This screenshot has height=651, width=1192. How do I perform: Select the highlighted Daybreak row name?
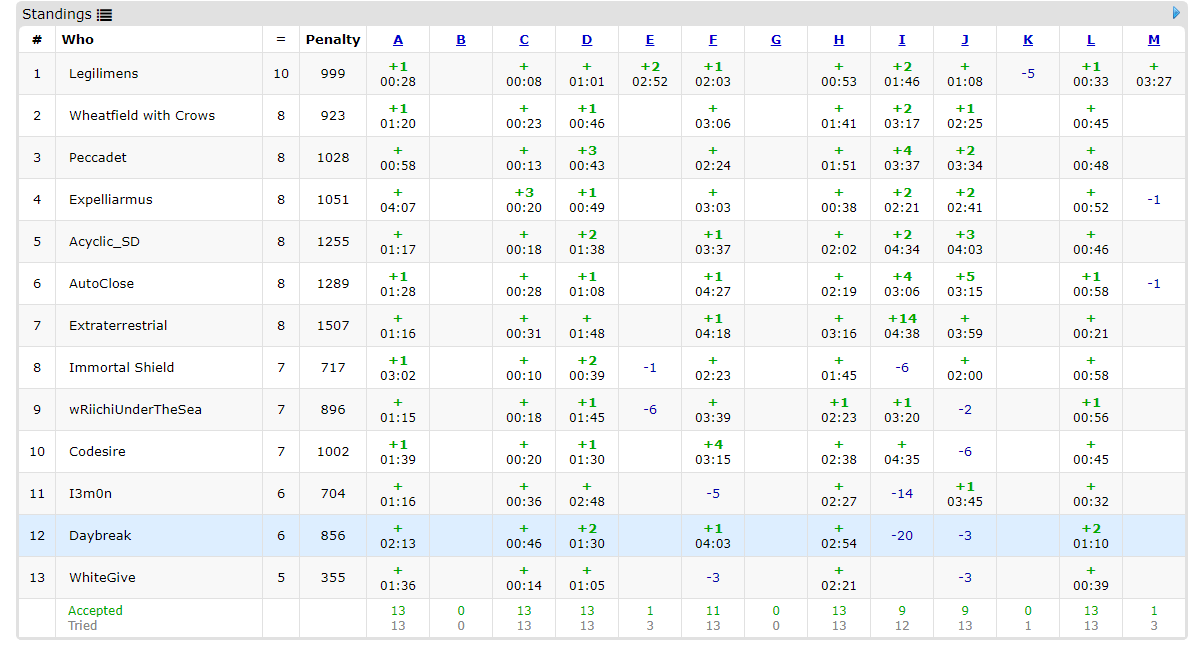(100, 536)
